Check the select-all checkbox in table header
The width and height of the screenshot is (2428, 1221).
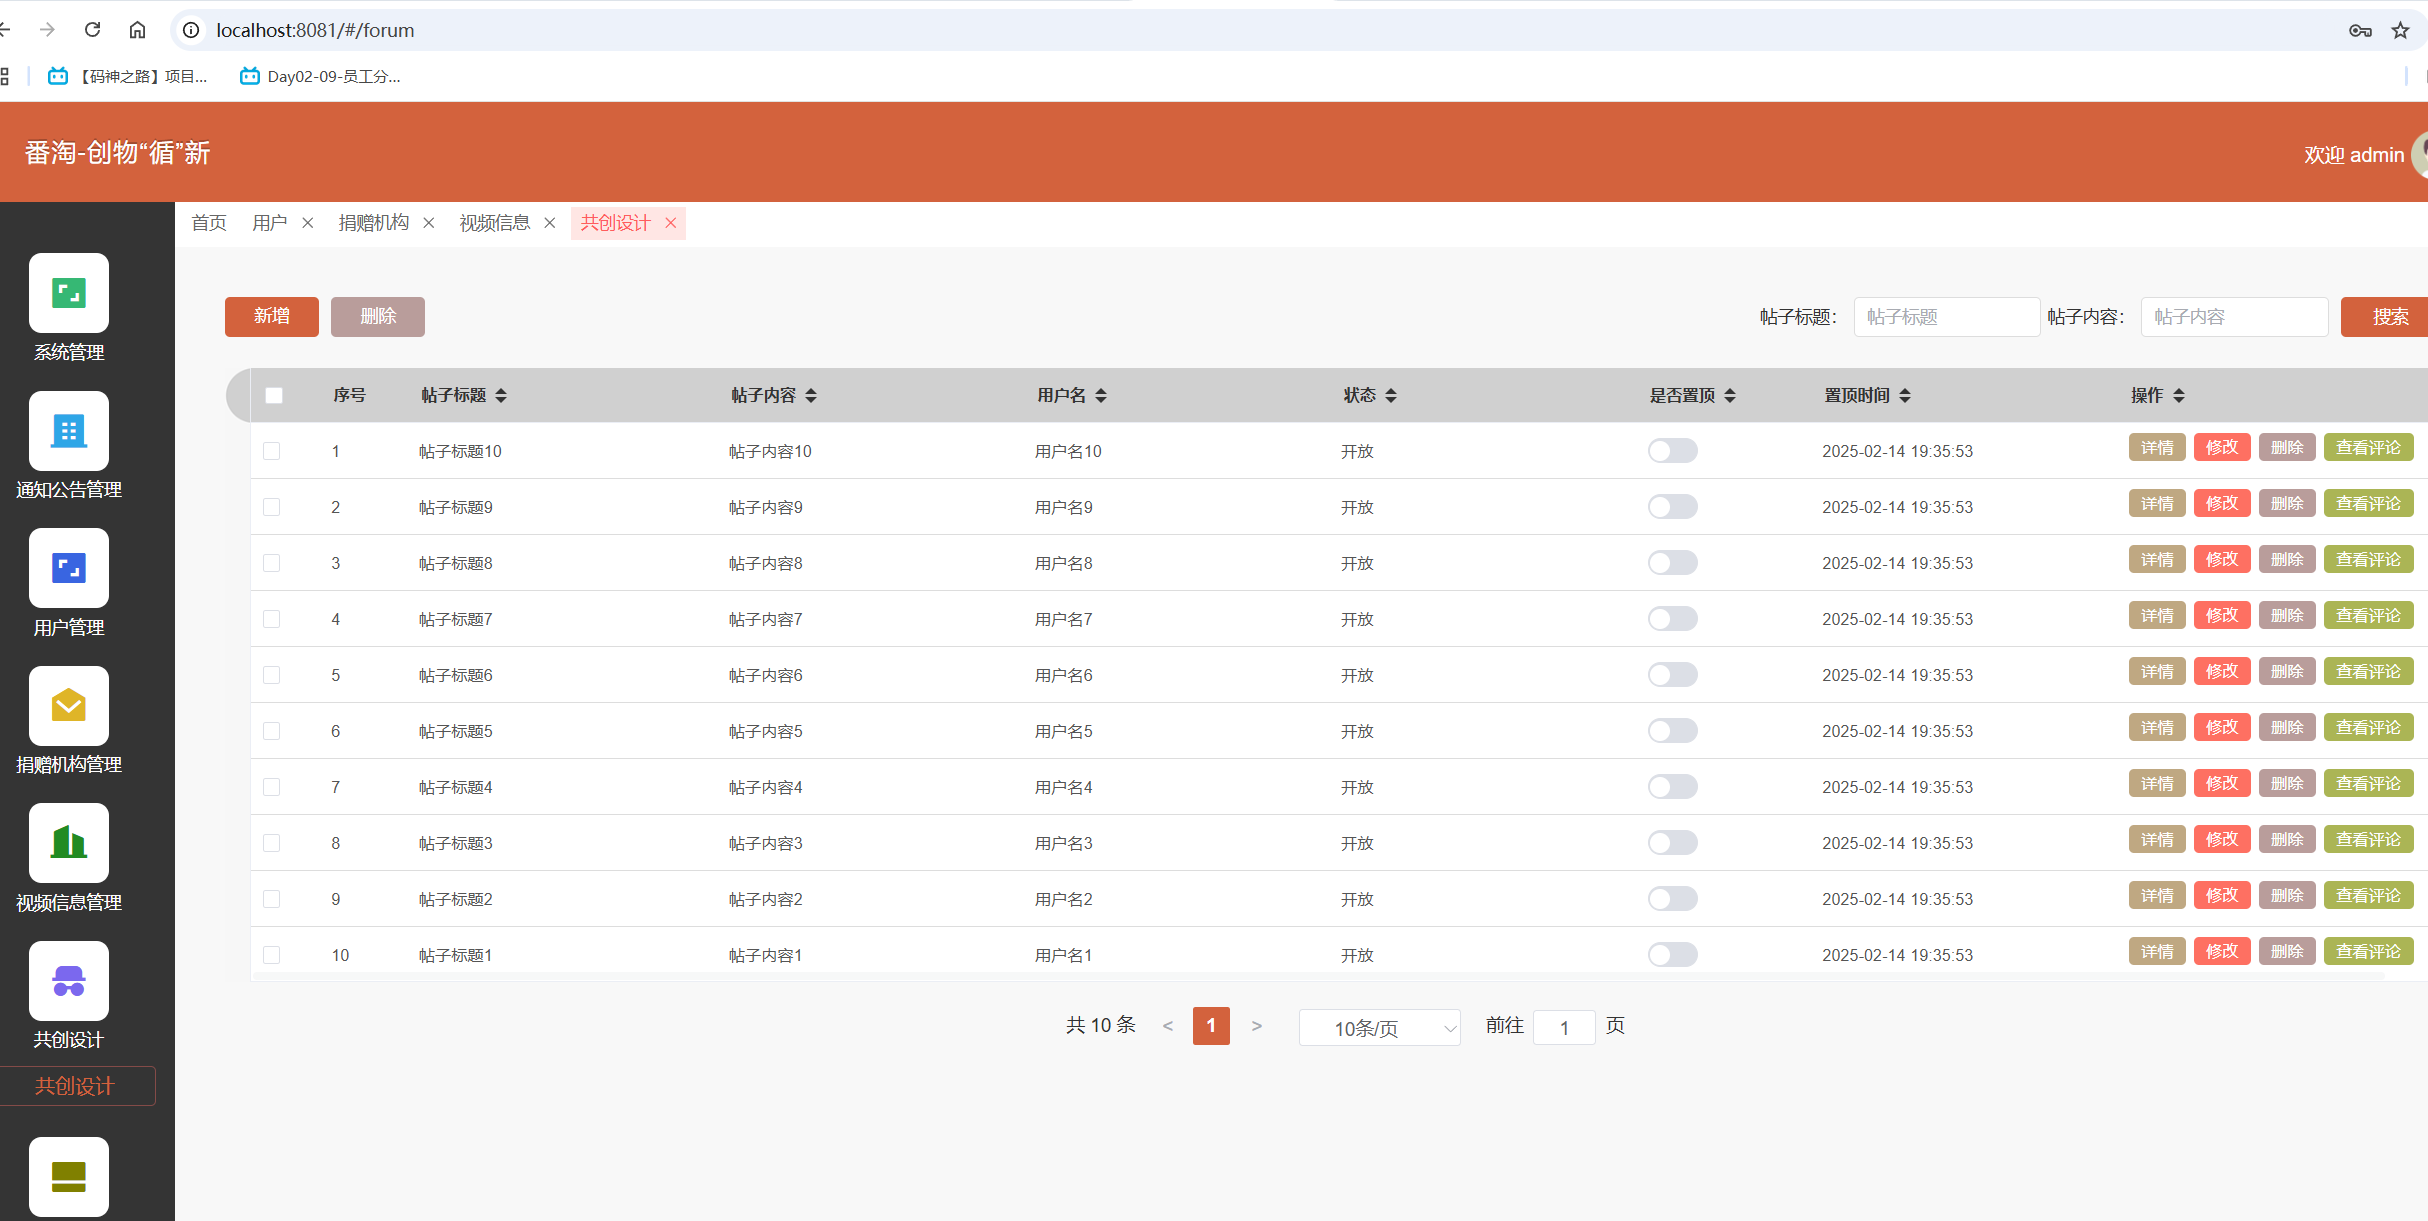pos(274,396)
